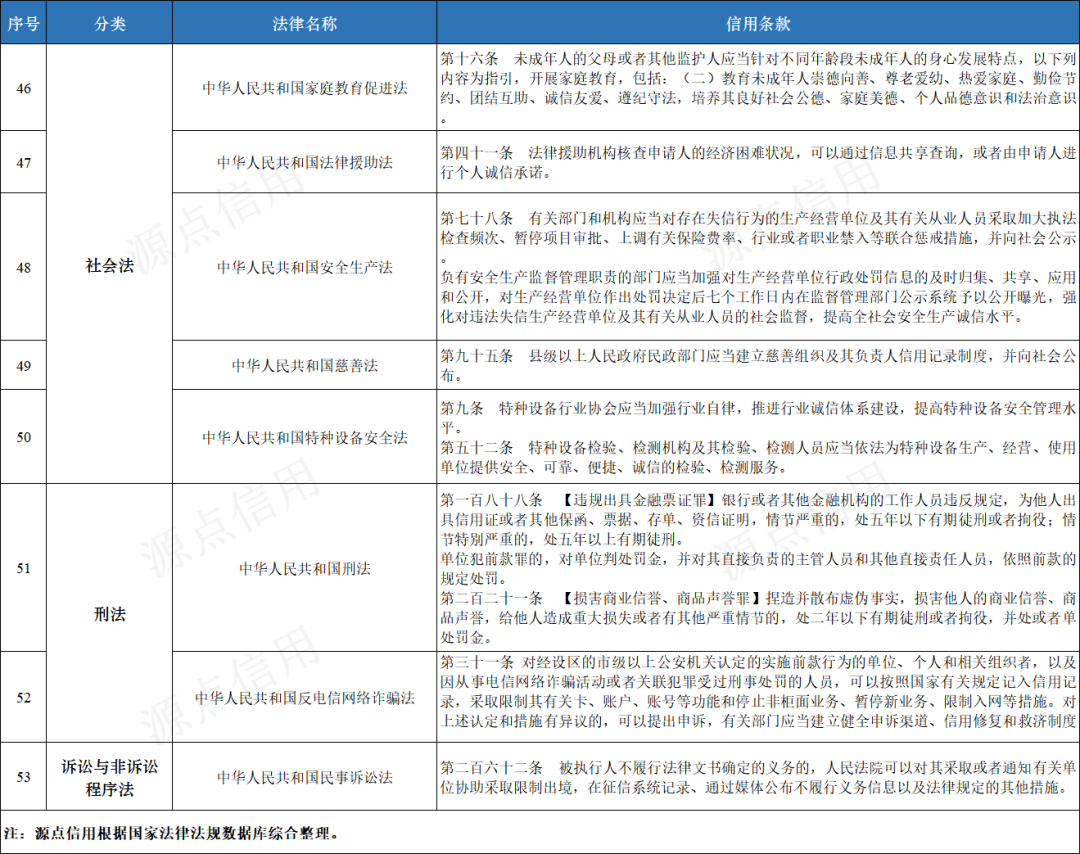1080x854 pixels.
Task: Select the 分类 column header
Action: click(x=108, y=21)
